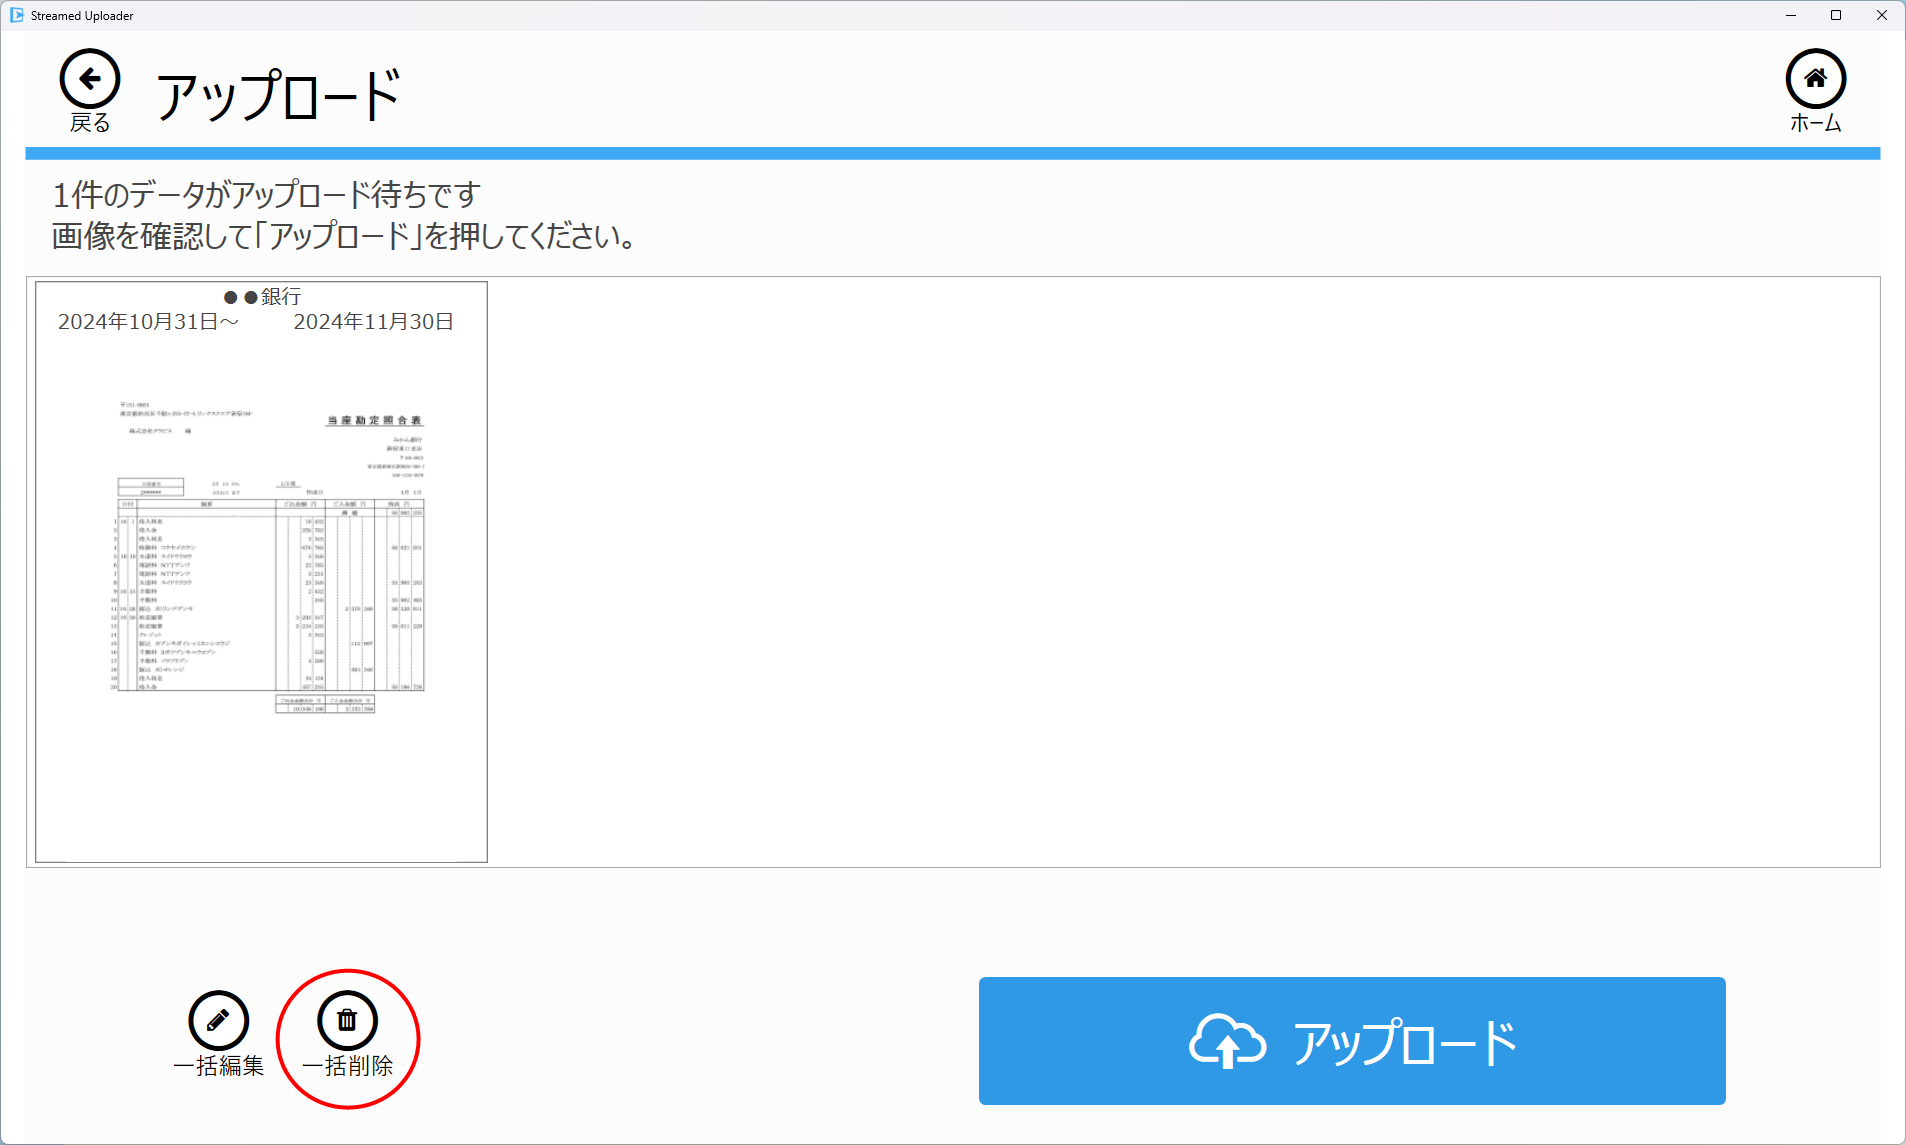Click the アップロード page heading

pos(278,97)
